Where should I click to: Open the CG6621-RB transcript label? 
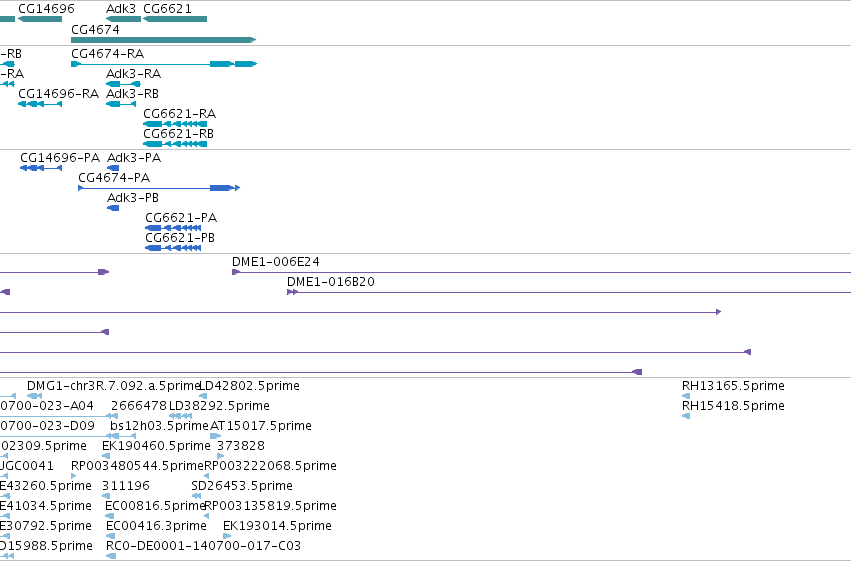pyautogui.click(x=179, y=134)
